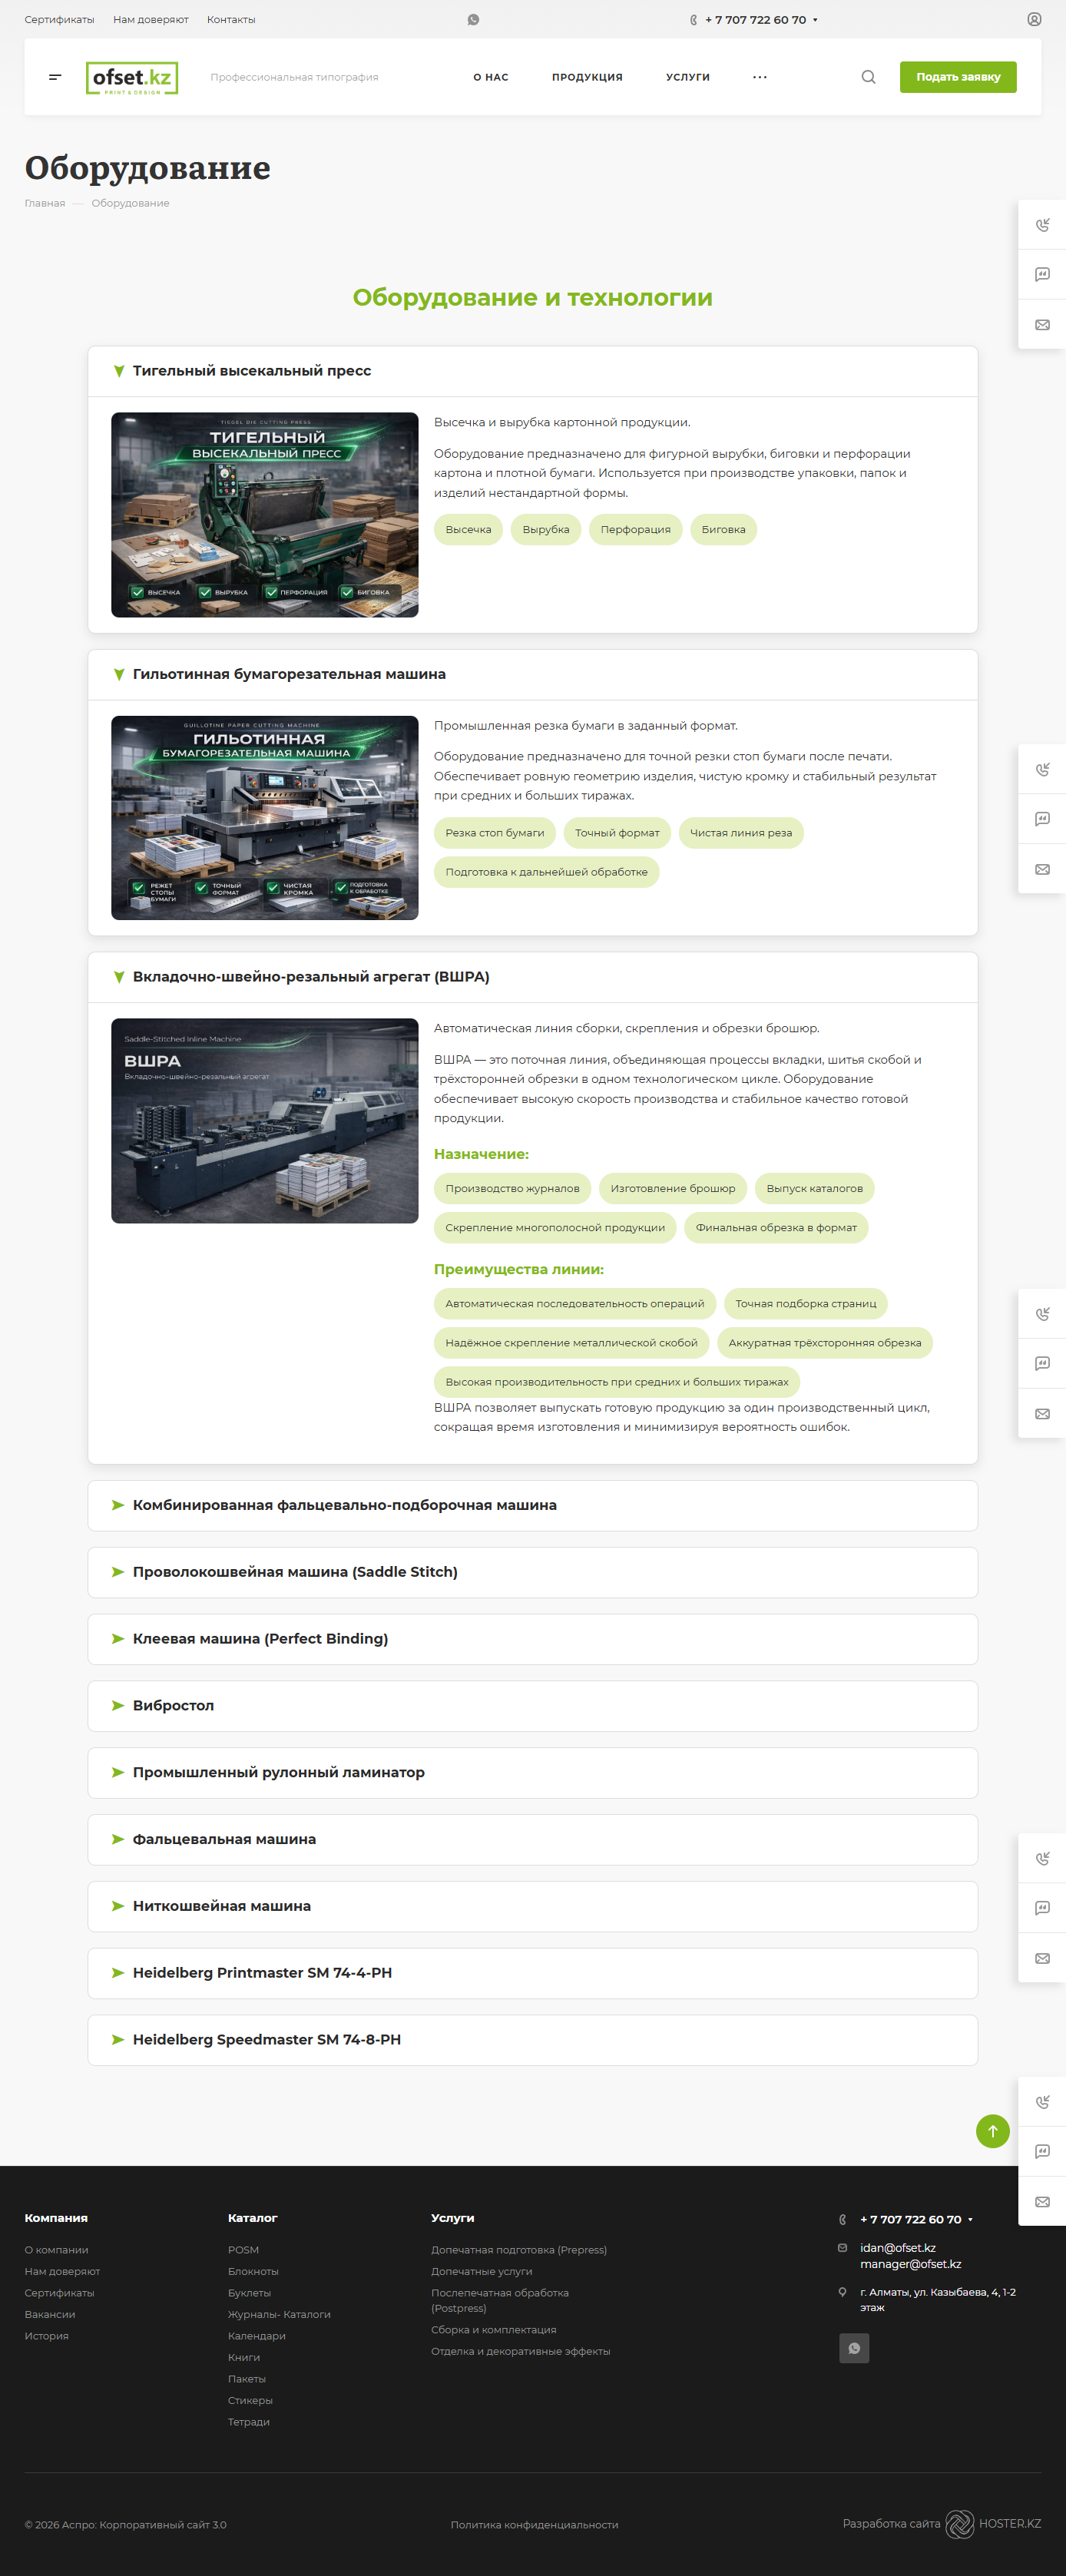Open Блокноты catalog footer link
Image resolution: width=1066 pixels, height=2576 pixels.
click(x=253, y=2271)
